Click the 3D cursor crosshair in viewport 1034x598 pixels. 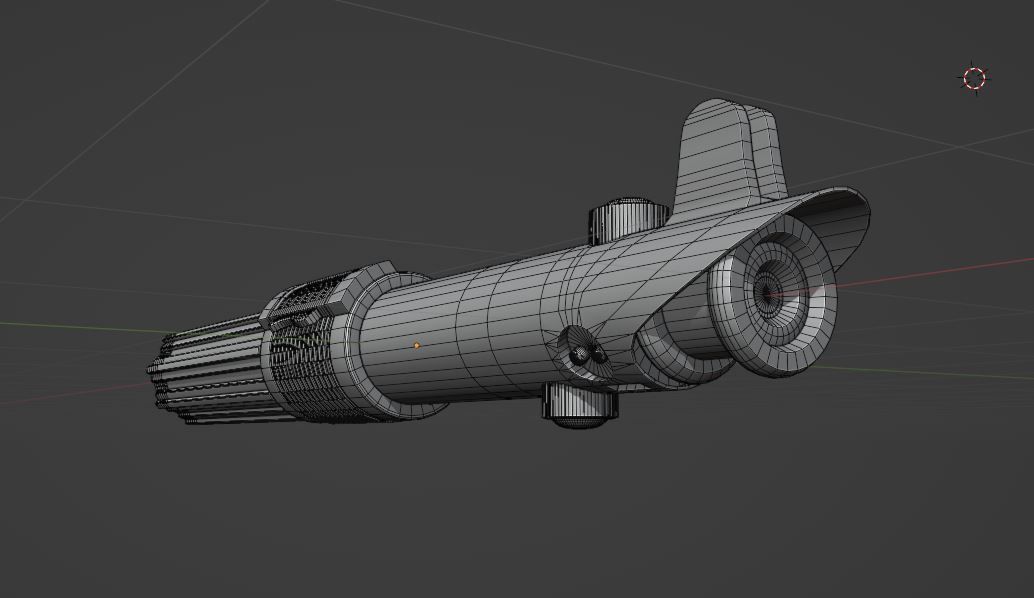coord(974,78)
